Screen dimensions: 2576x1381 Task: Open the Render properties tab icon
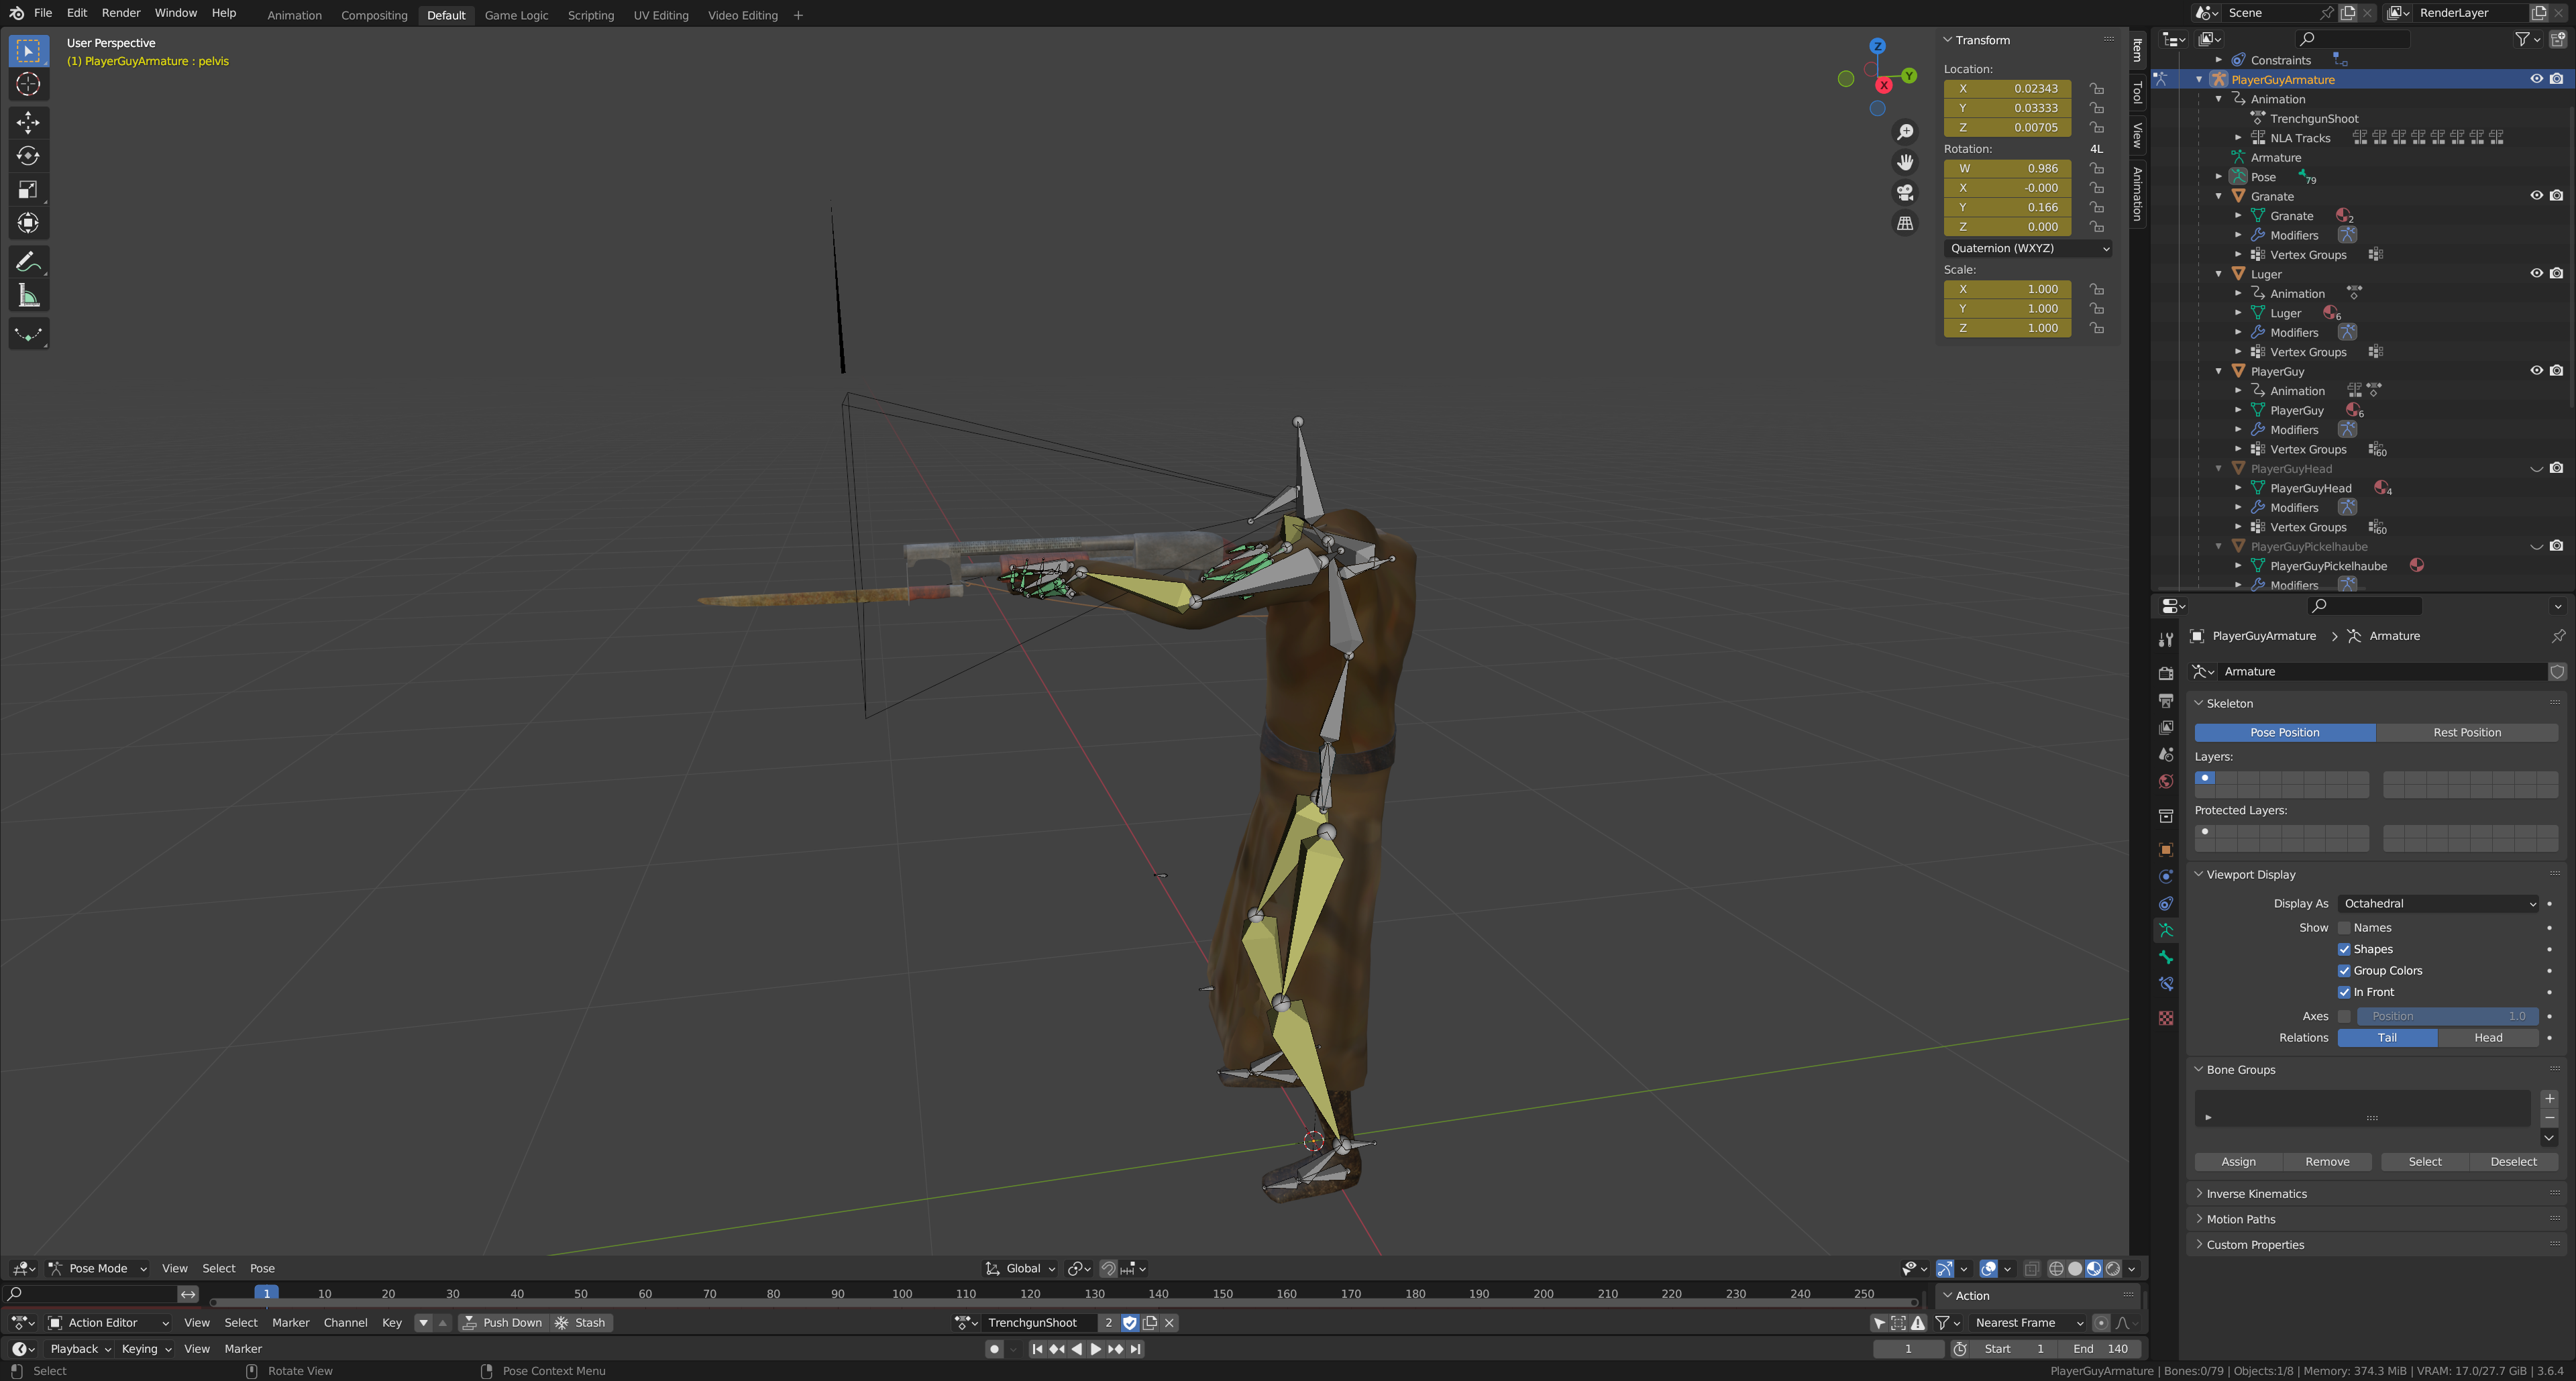[x=2166, y=674]
